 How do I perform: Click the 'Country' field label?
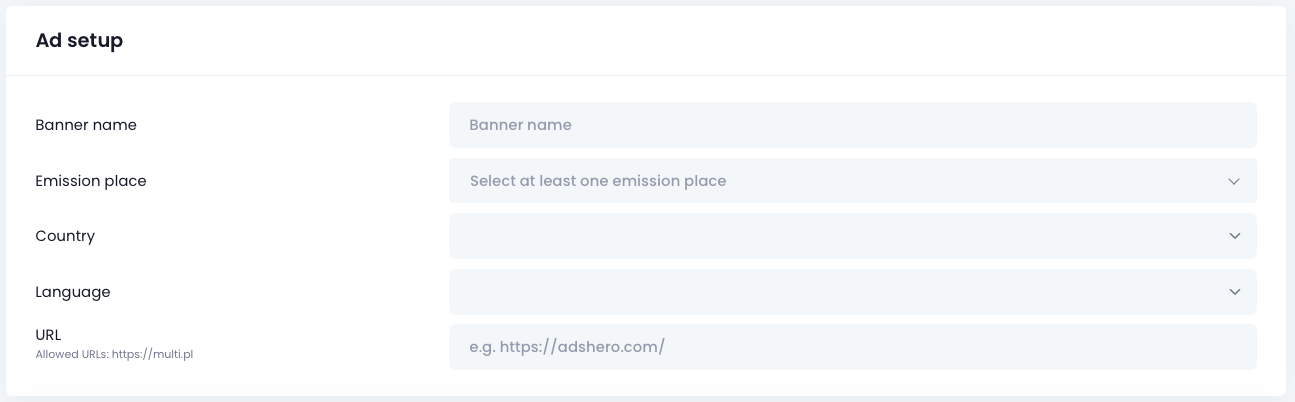65,236
